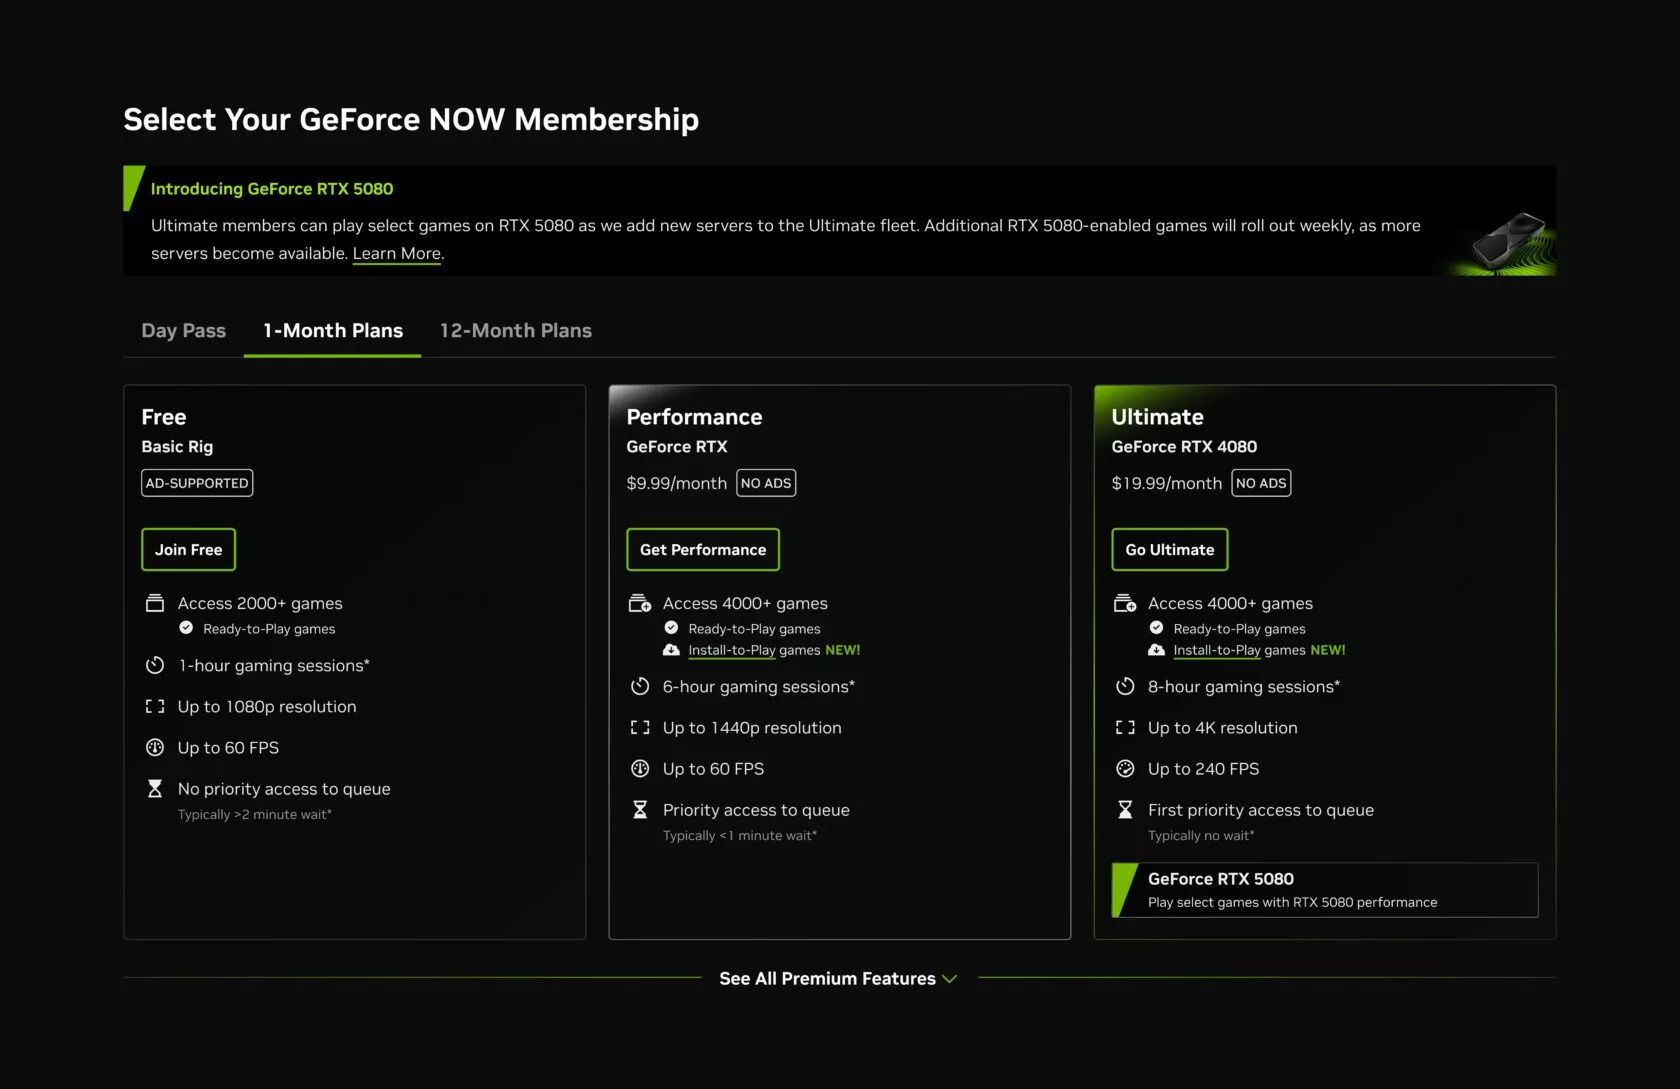Click the RTX 5080 graphics card image in banner
Image resolution: width=1680 pixels, height=1089 pixels.
tap(1508, 241)
